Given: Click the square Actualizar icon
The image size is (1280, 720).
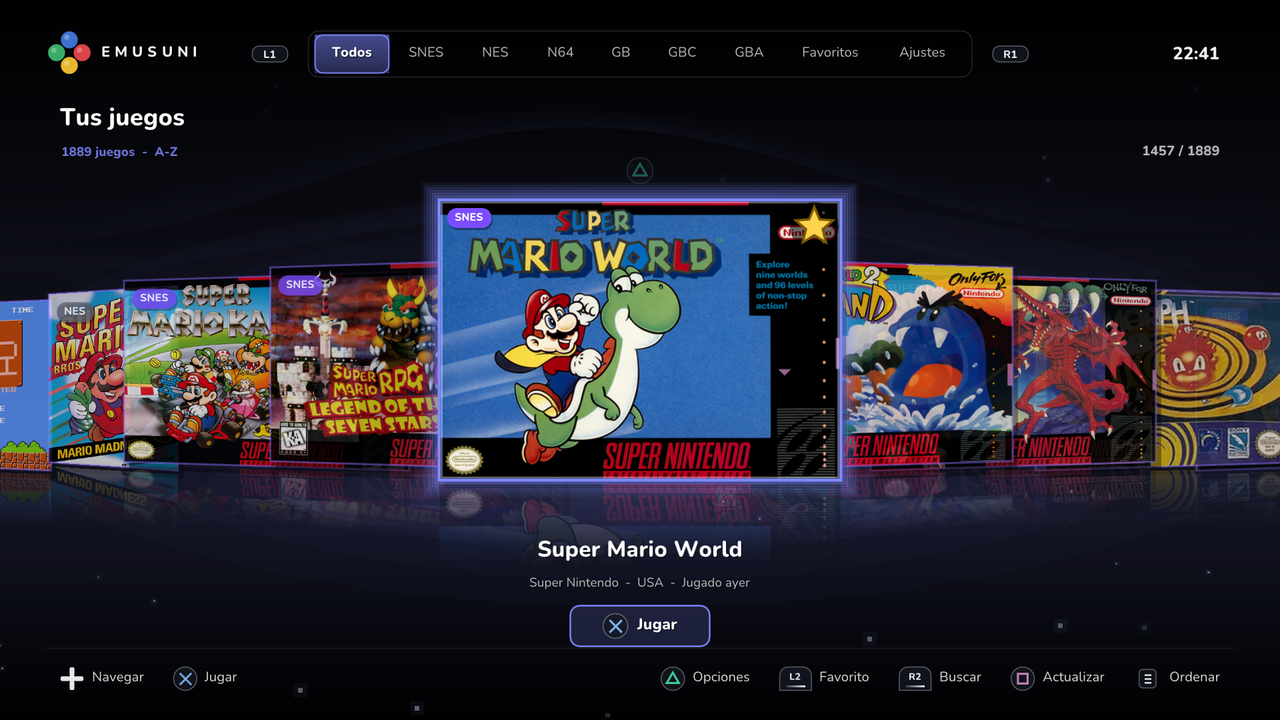Looking at the screenshot, I should click(x=1022, y=678).
